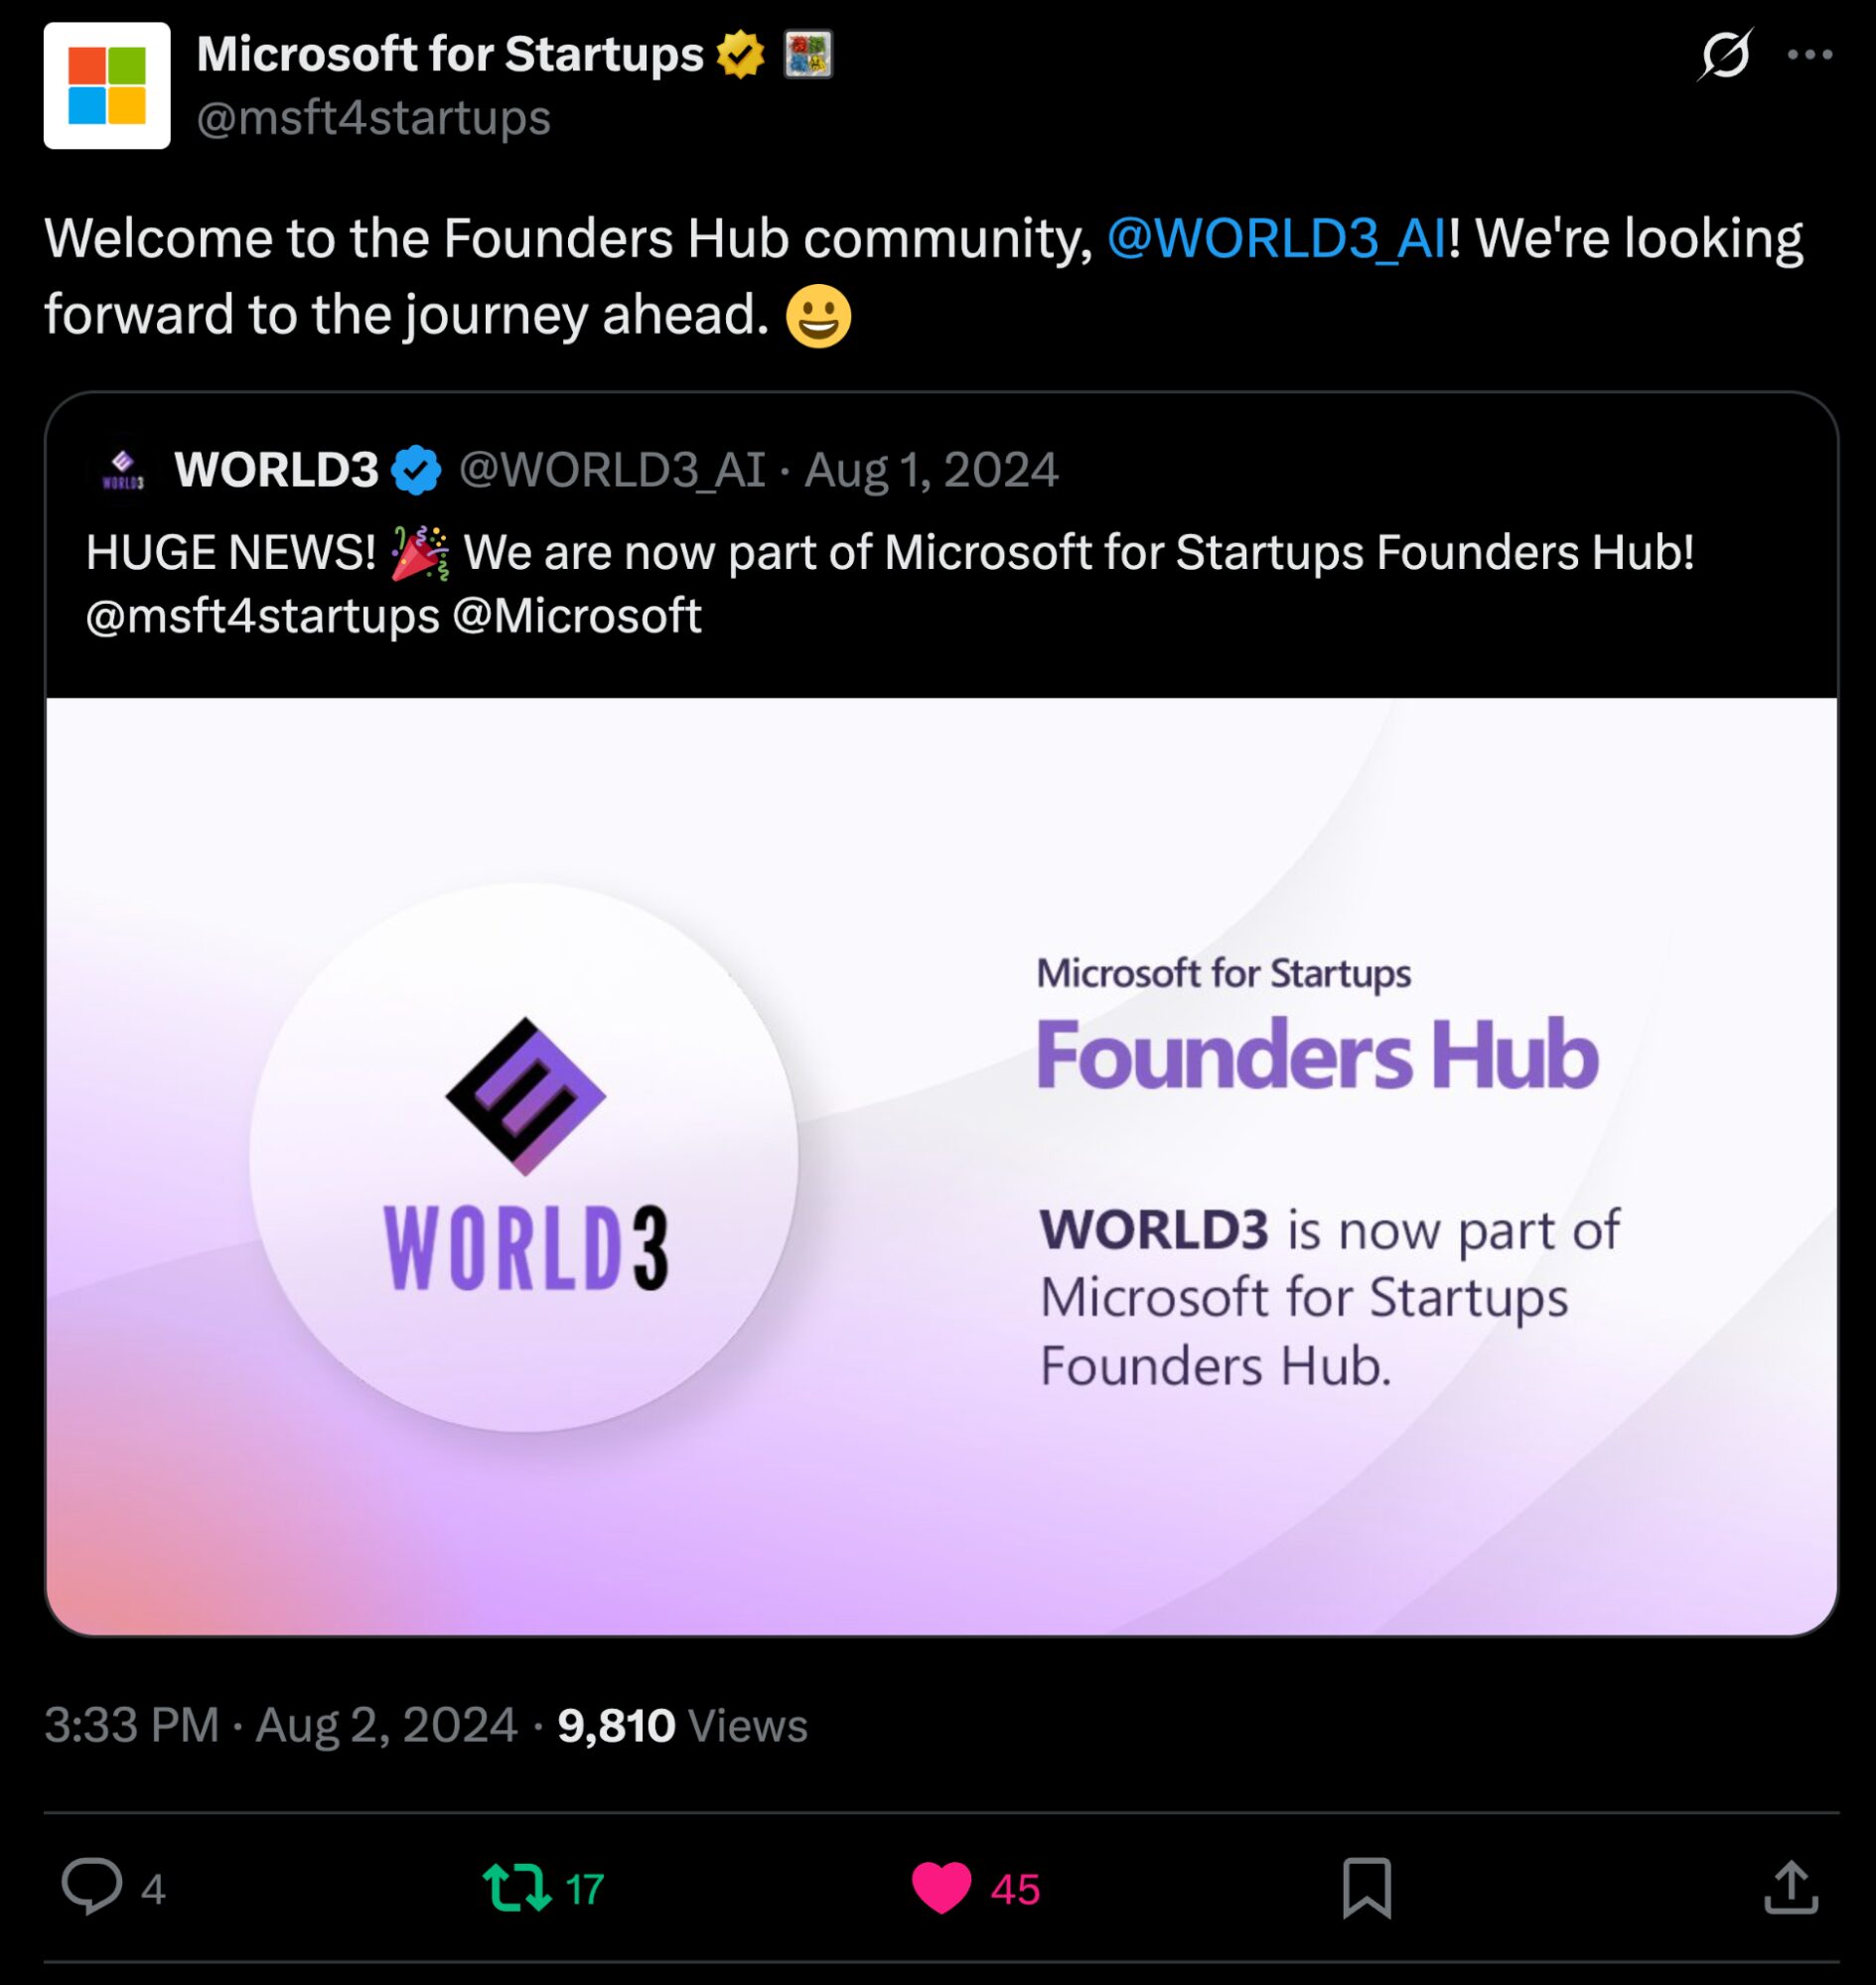Image resolution: width=1876 pixels, height=1985 pixels.
Task: Click the share upload icon
Action: (1790, 1888)
